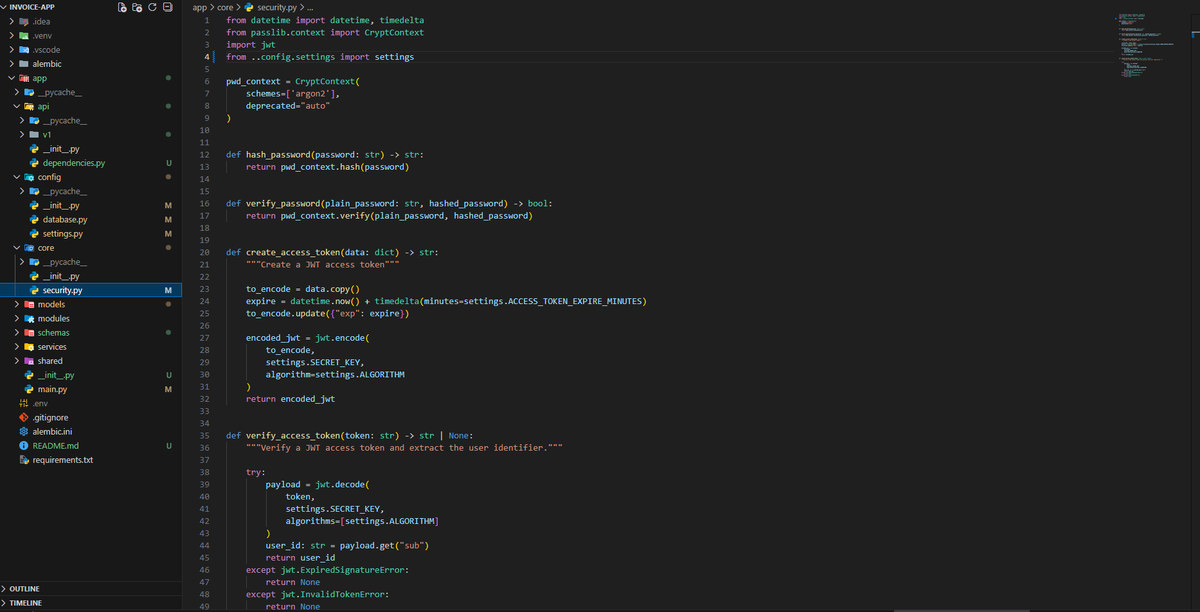
Task: Click the U status badge on README.md row
Action: [169, 445]
